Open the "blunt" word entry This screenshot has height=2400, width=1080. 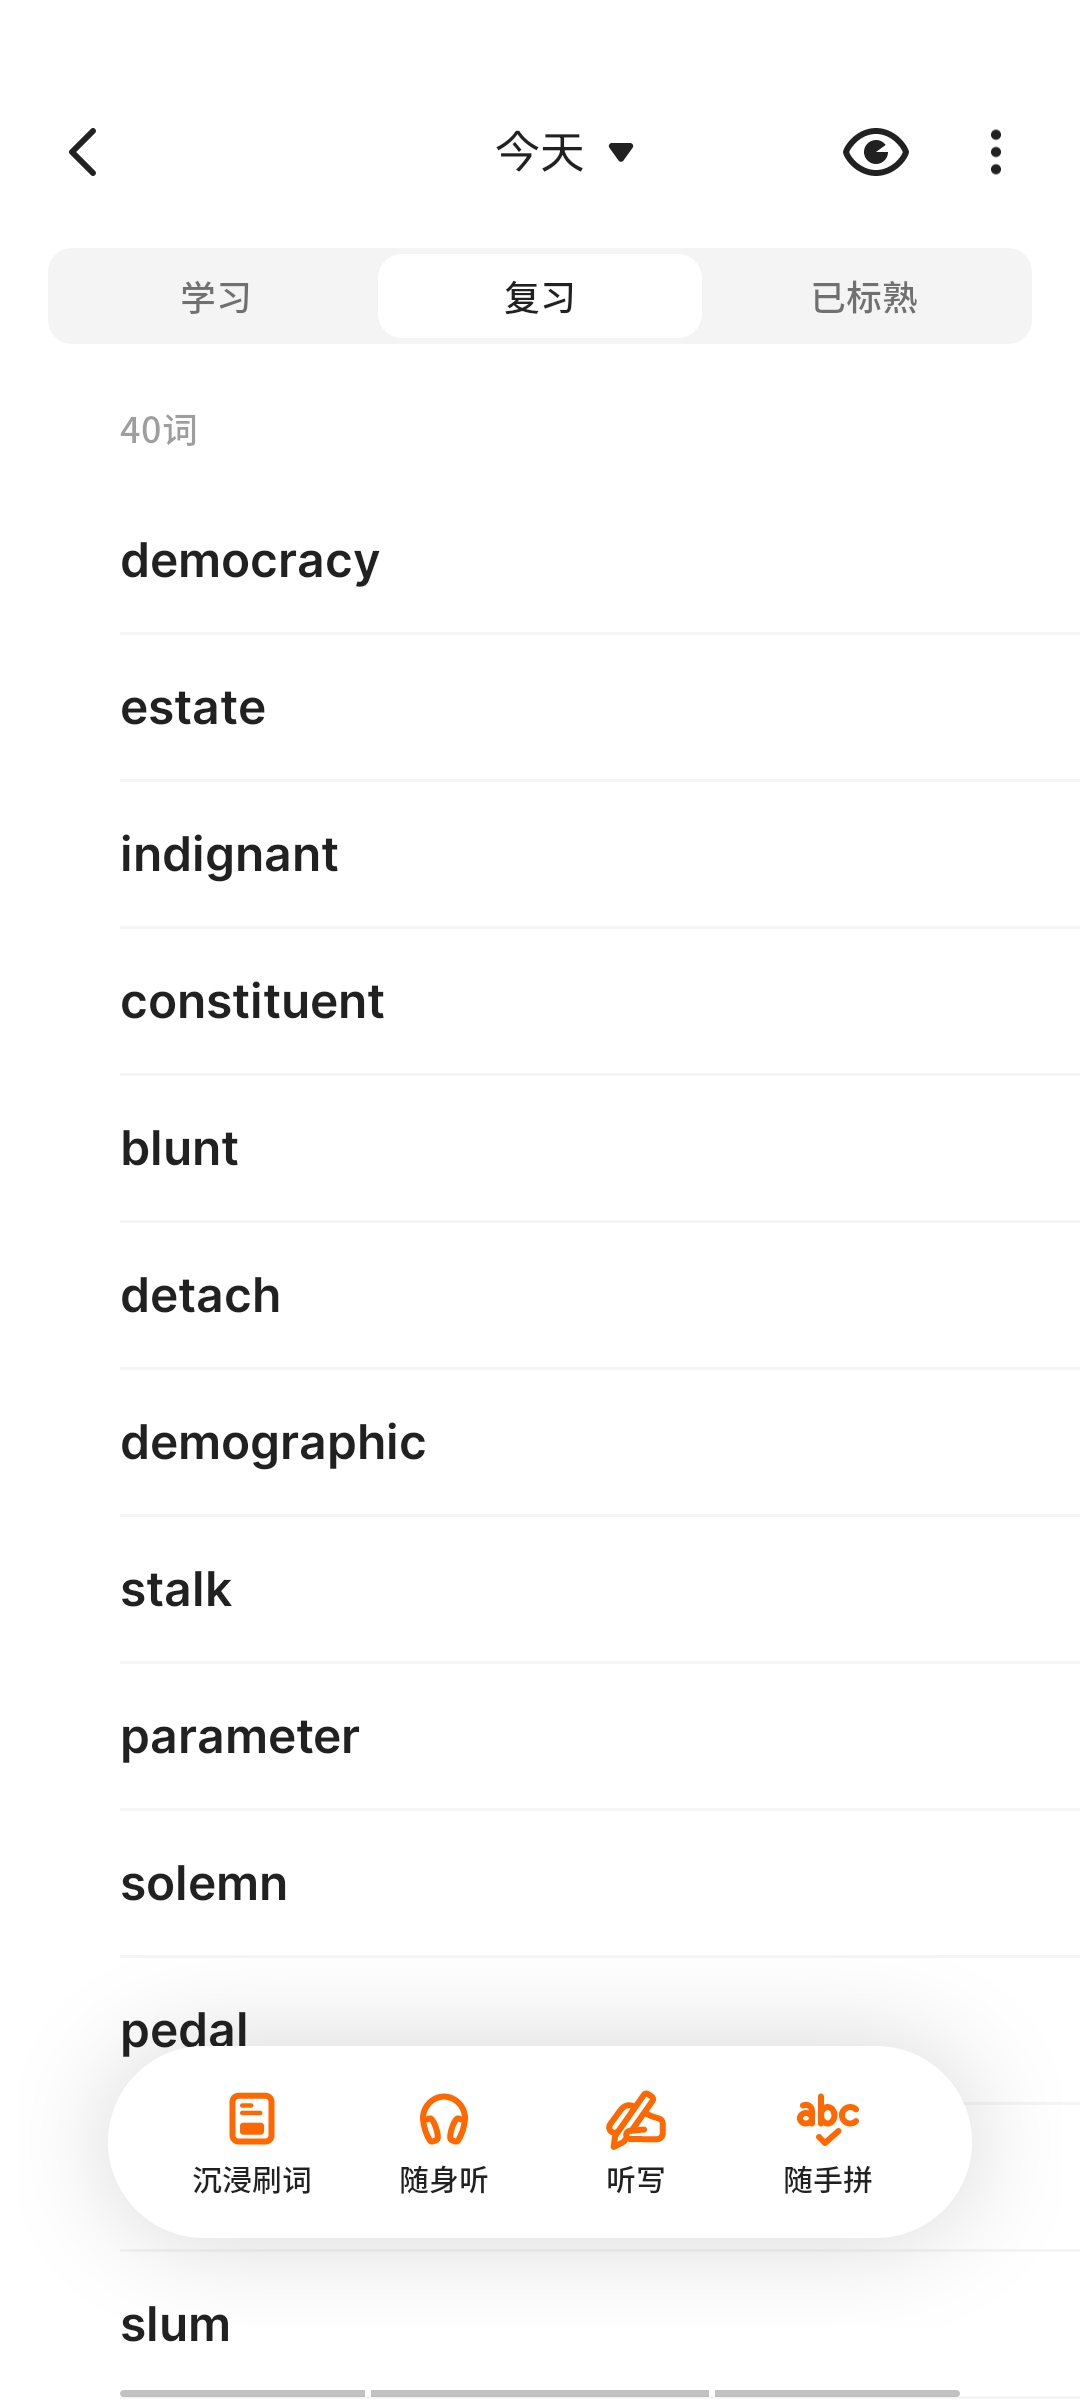coord(180,1149)
